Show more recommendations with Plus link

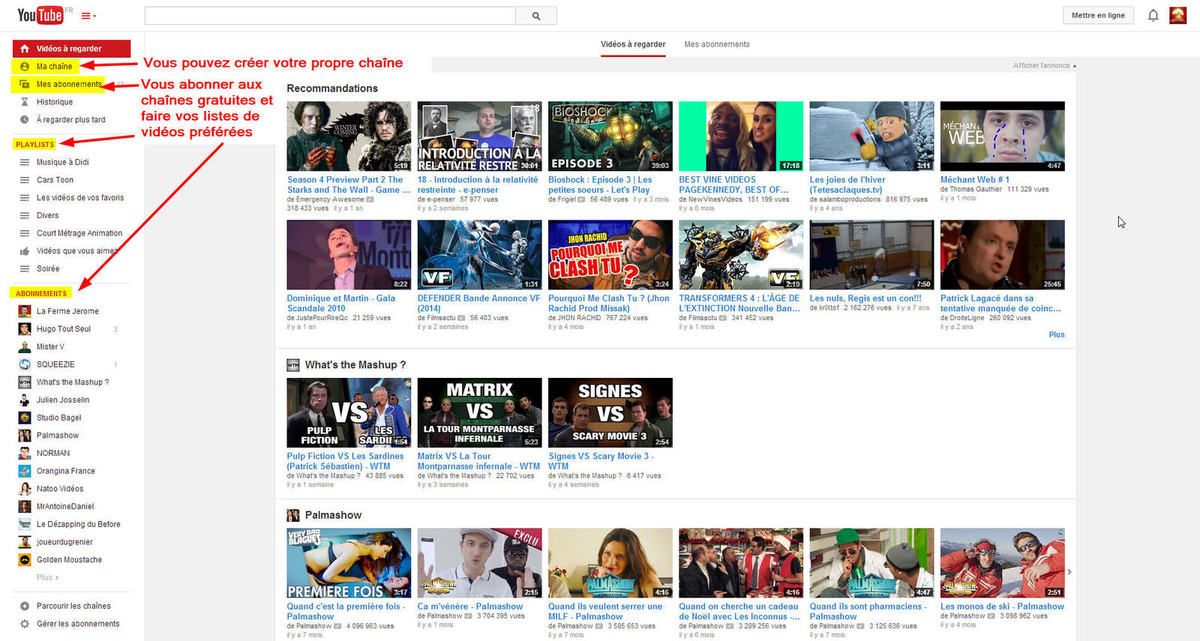(x=1057, y=335)
